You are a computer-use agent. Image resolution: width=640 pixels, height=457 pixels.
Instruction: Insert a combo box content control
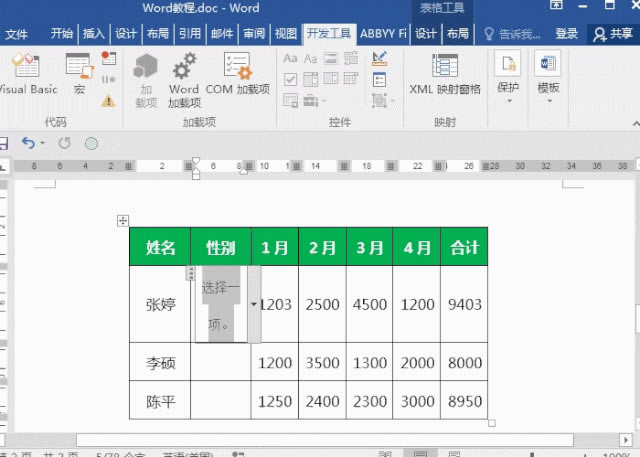tap(311, 79)
